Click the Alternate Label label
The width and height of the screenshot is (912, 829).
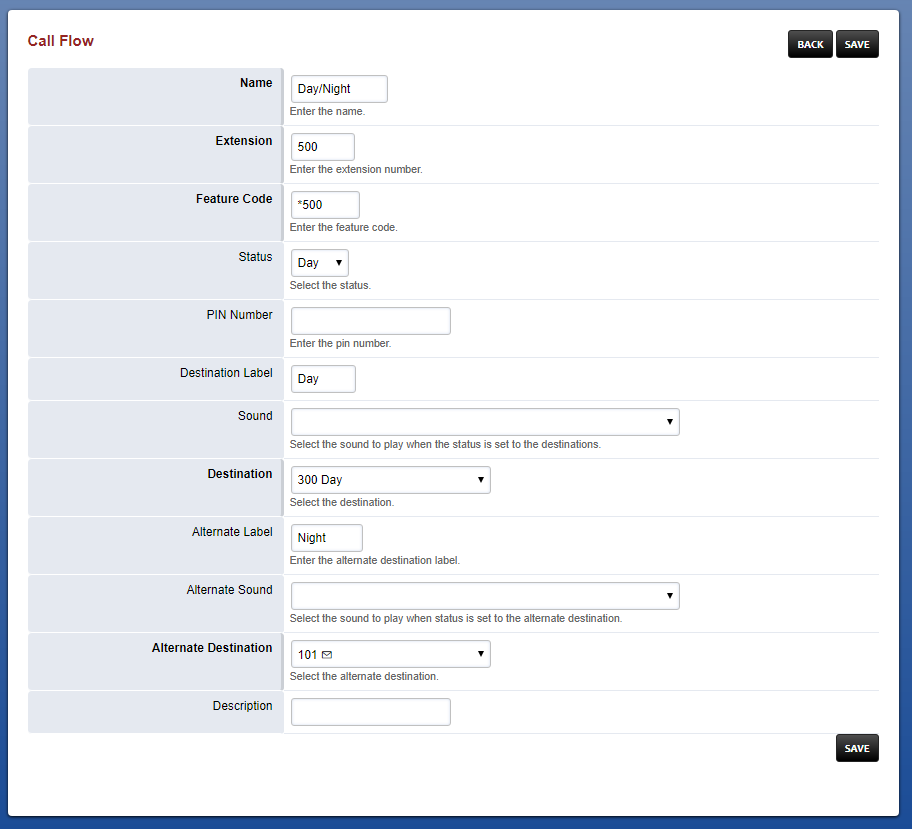232,532
